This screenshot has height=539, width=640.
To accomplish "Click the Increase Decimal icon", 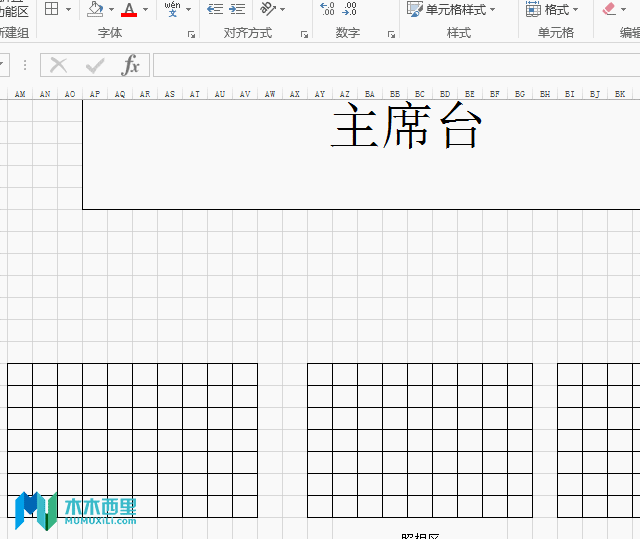I will pos(327,9).
